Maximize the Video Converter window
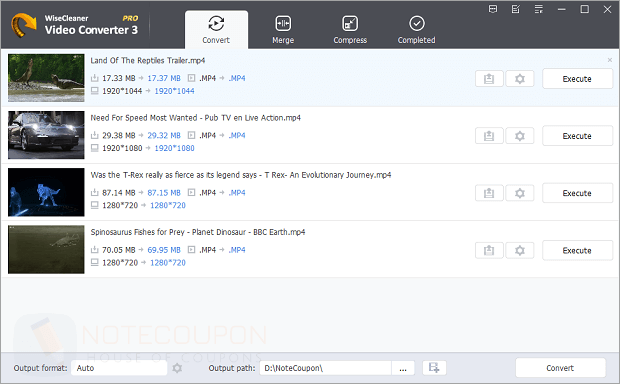 click(x=584, y=9)
